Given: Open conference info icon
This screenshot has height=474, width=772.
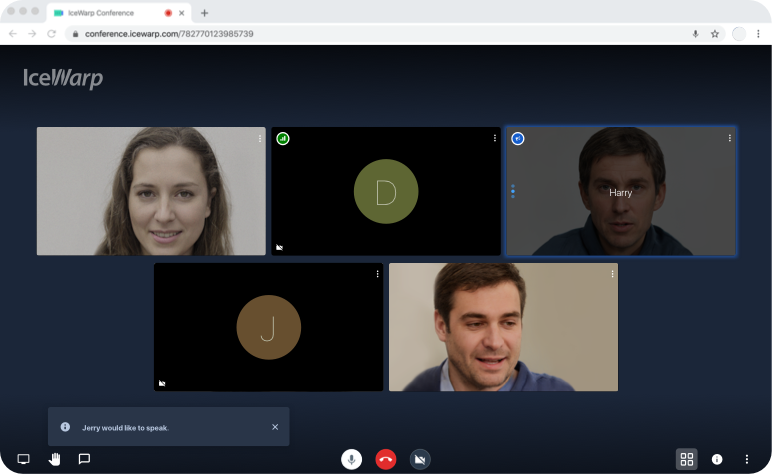Looking at the screenshot, I should [717, 459].
